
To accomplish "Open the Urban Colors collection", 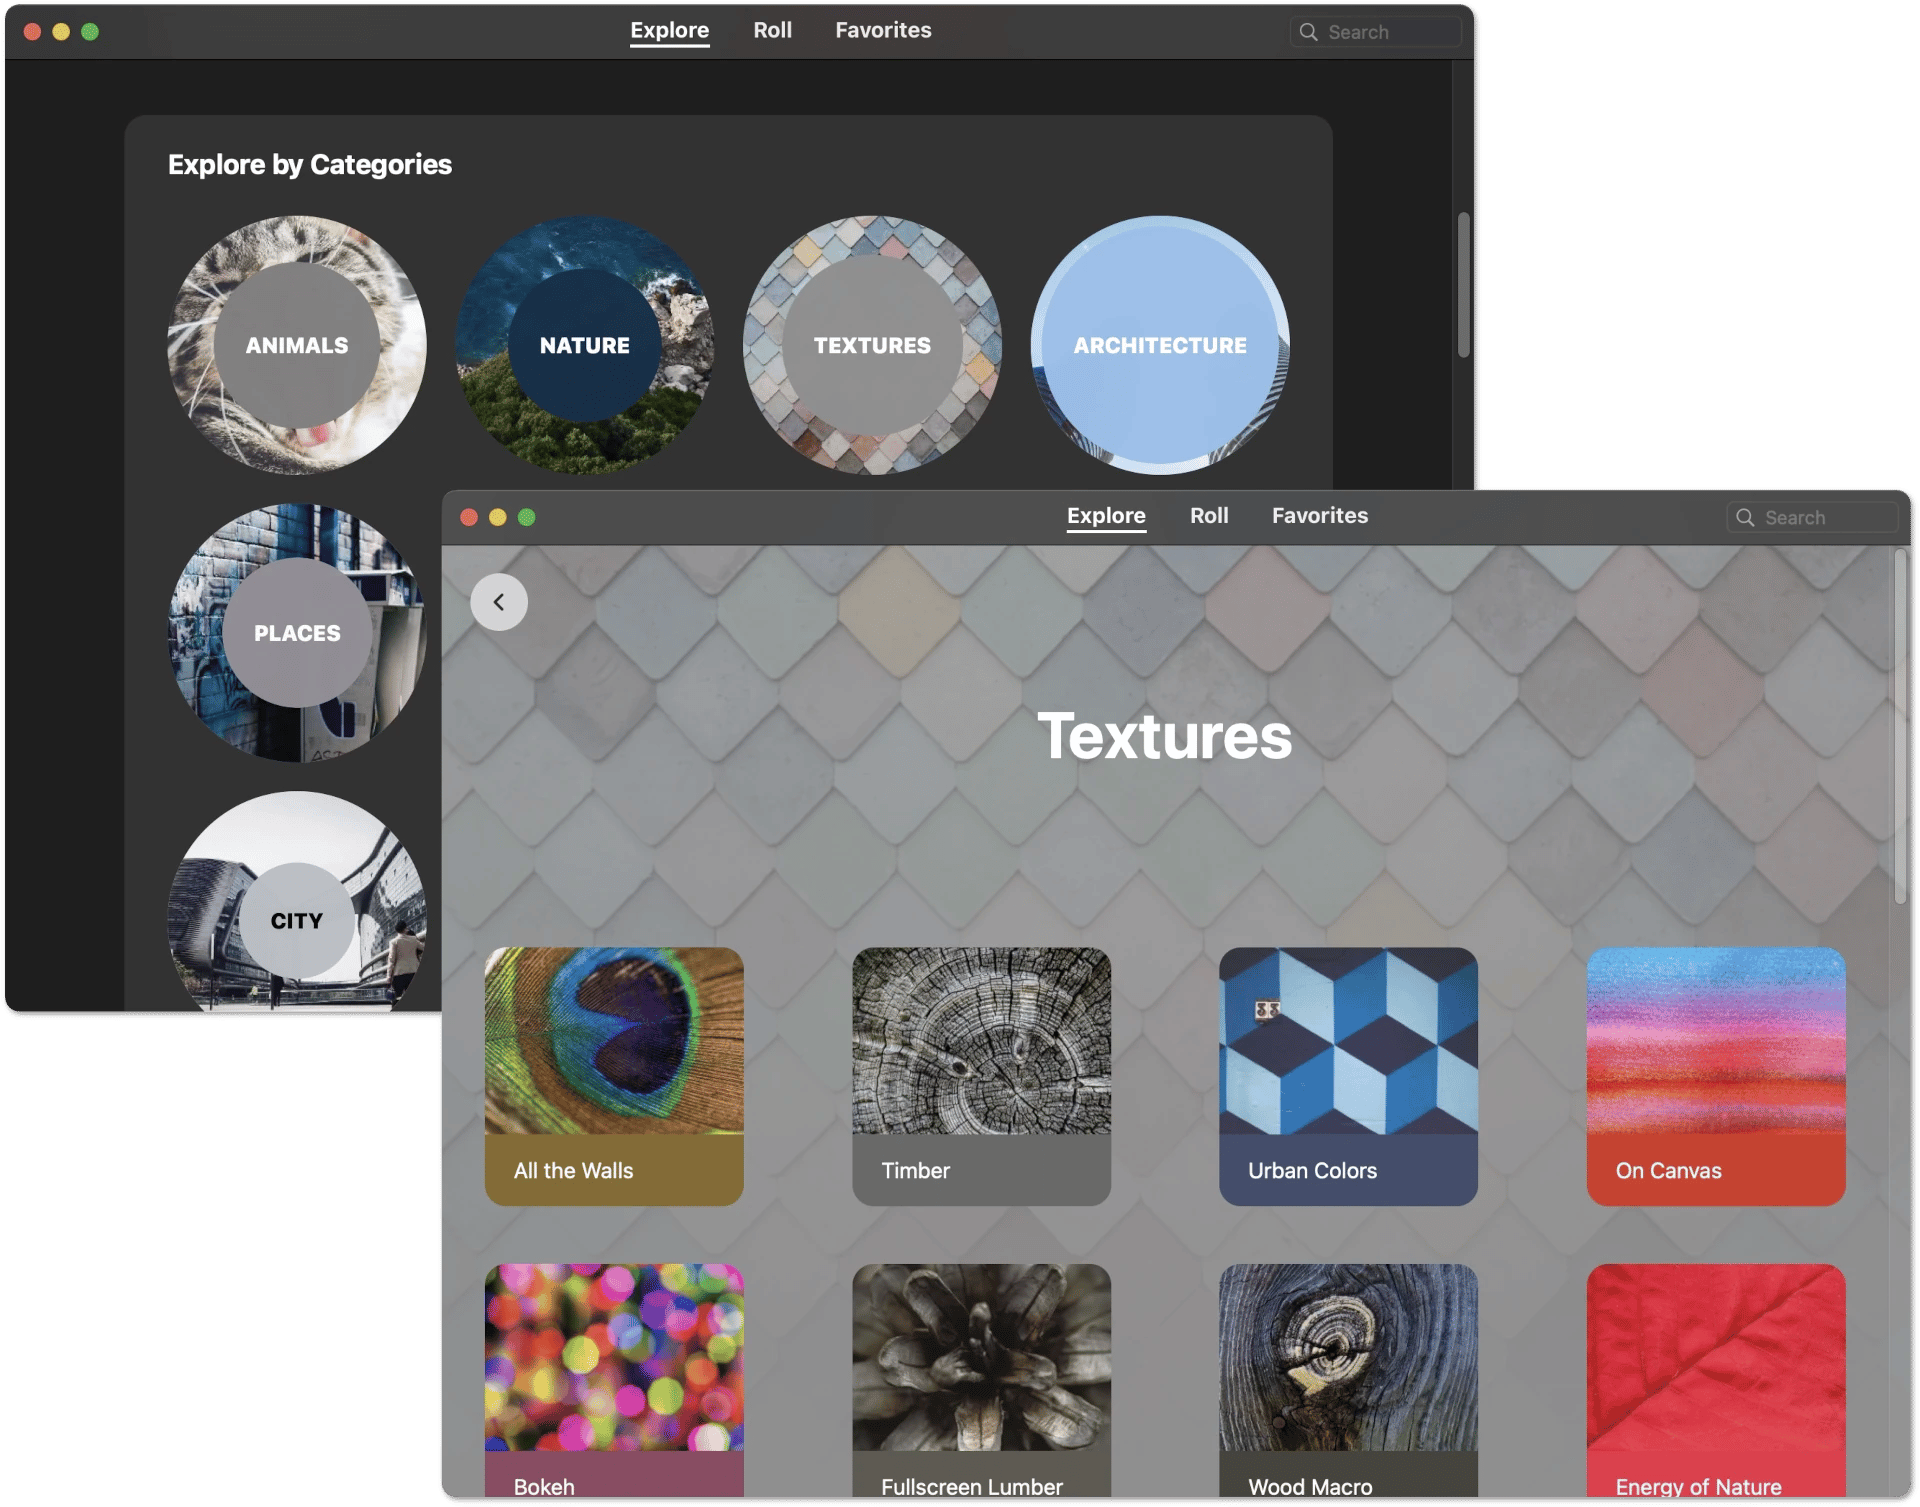I will click(x=1348, y=1076).
